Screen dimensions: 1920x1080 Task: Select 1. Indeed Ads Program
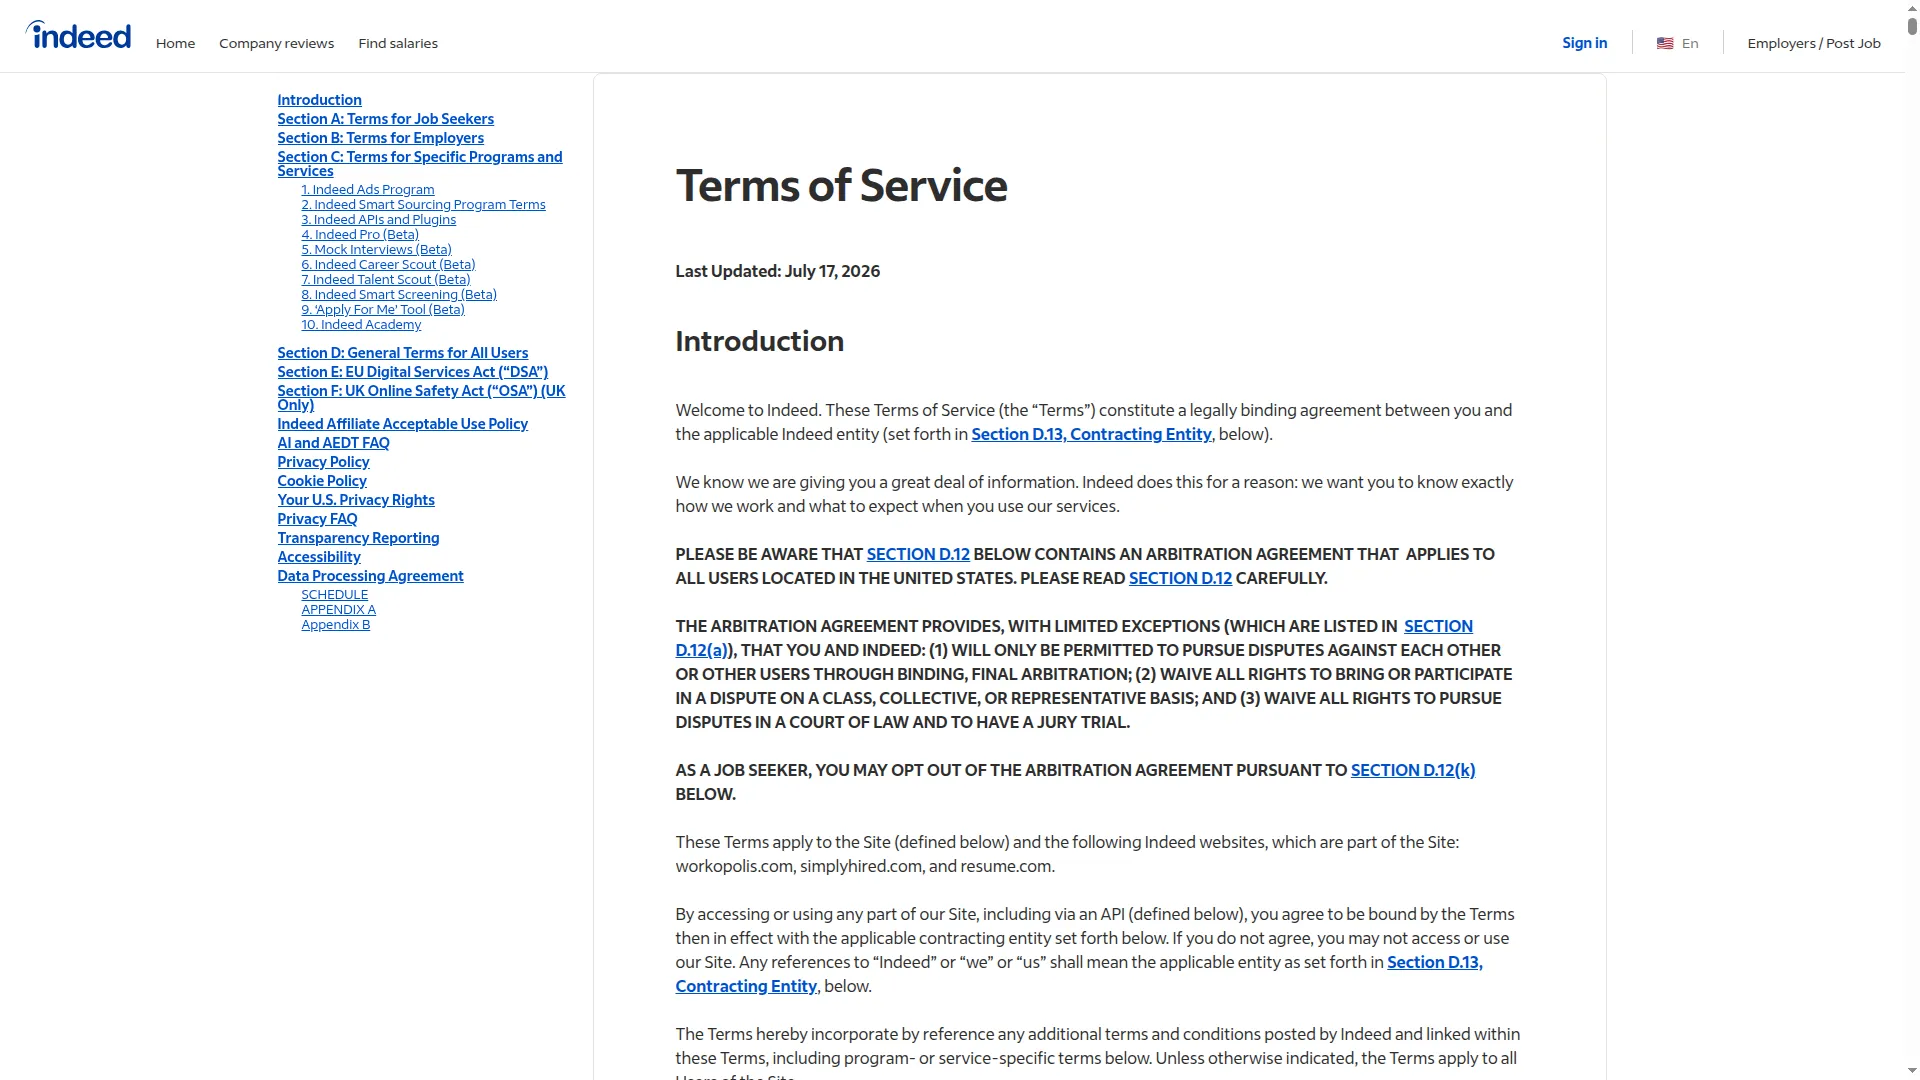[x=367, y=190]
